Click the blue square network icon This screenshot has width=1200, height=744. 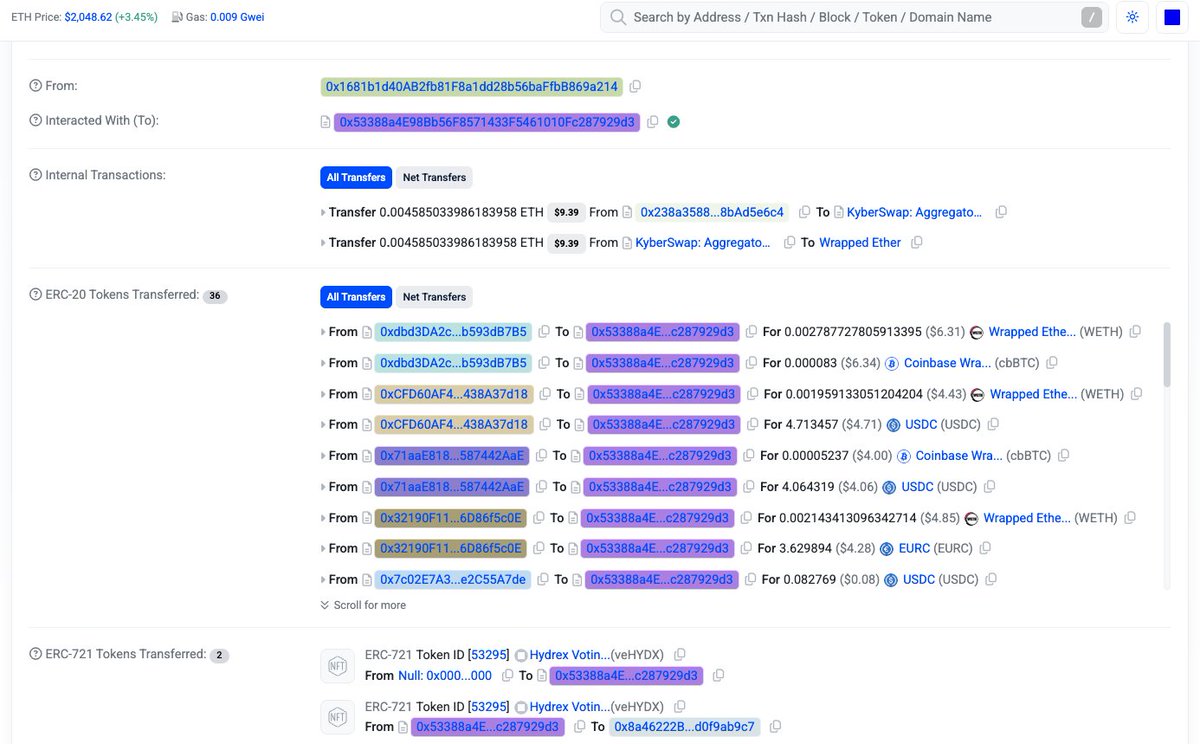pyautogui.click(x=1172, y=18)
